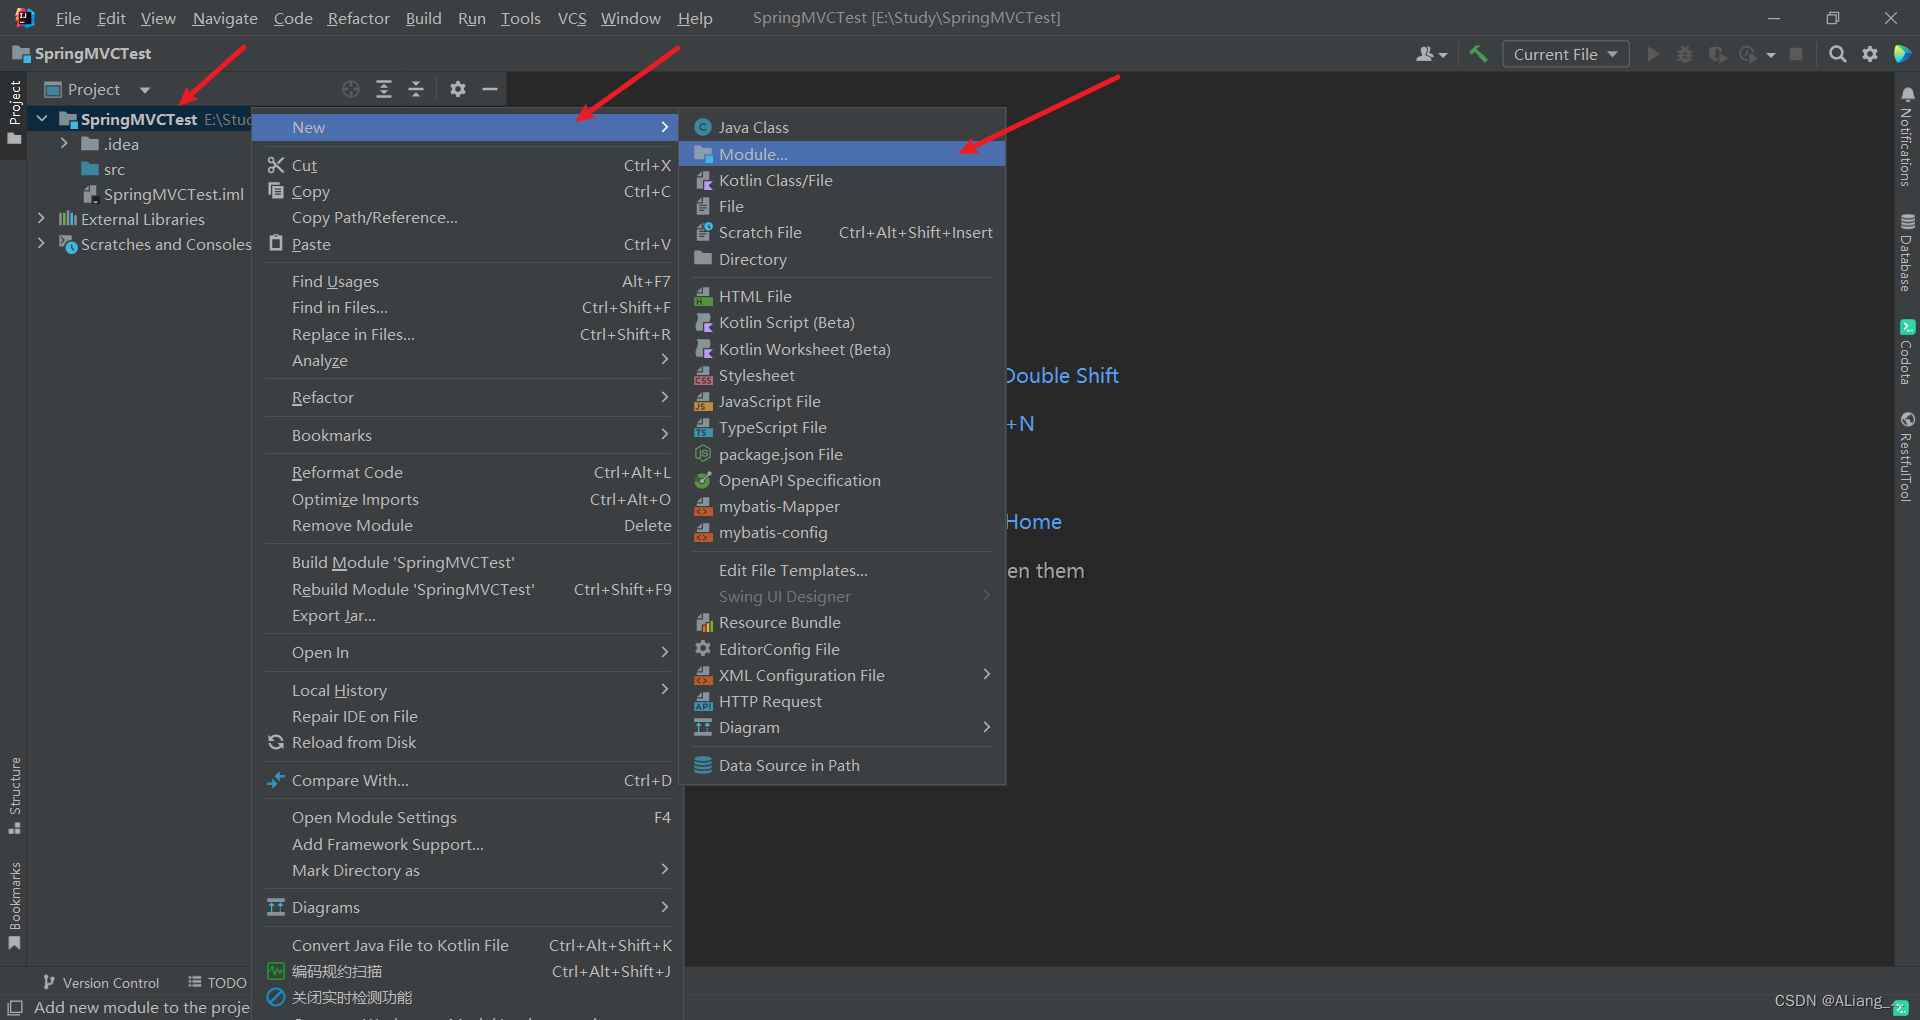Choose Module... in New submenu
The image size is (1920, 1020).
pyautogui.click(x=842, y=154)
